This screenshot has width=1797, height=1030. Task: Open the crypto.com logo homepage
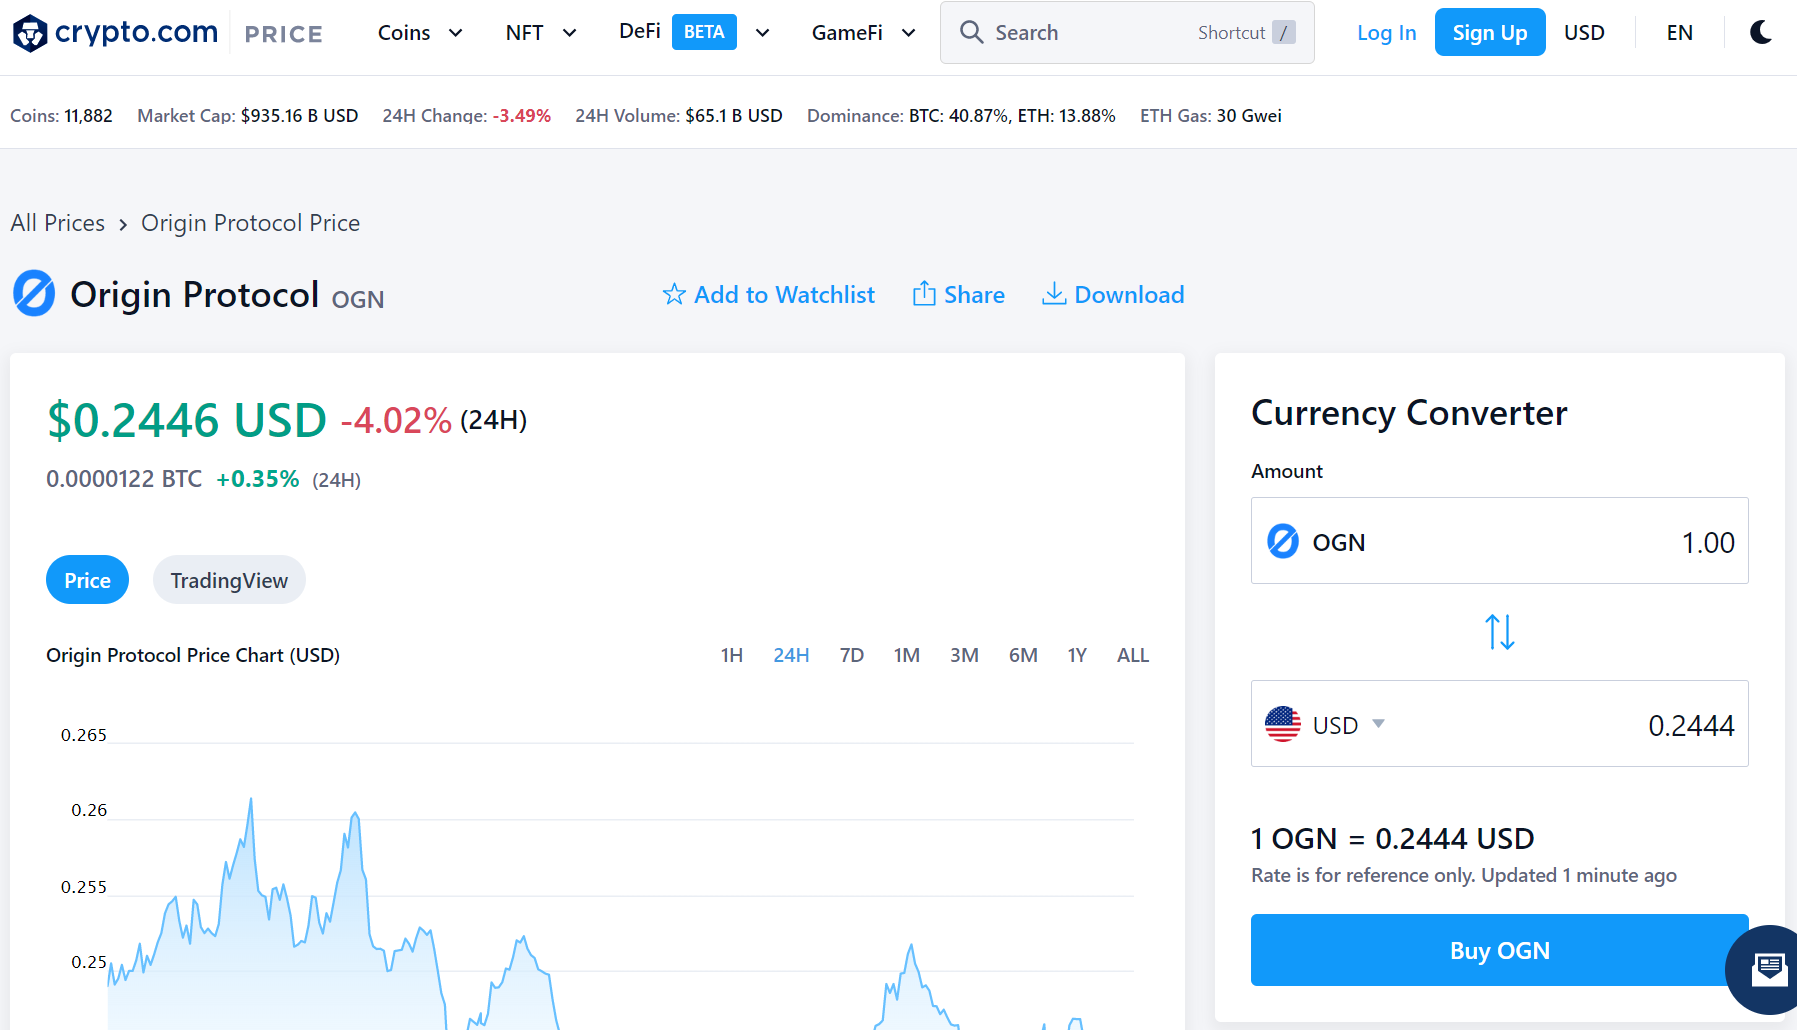click(115, 33)
